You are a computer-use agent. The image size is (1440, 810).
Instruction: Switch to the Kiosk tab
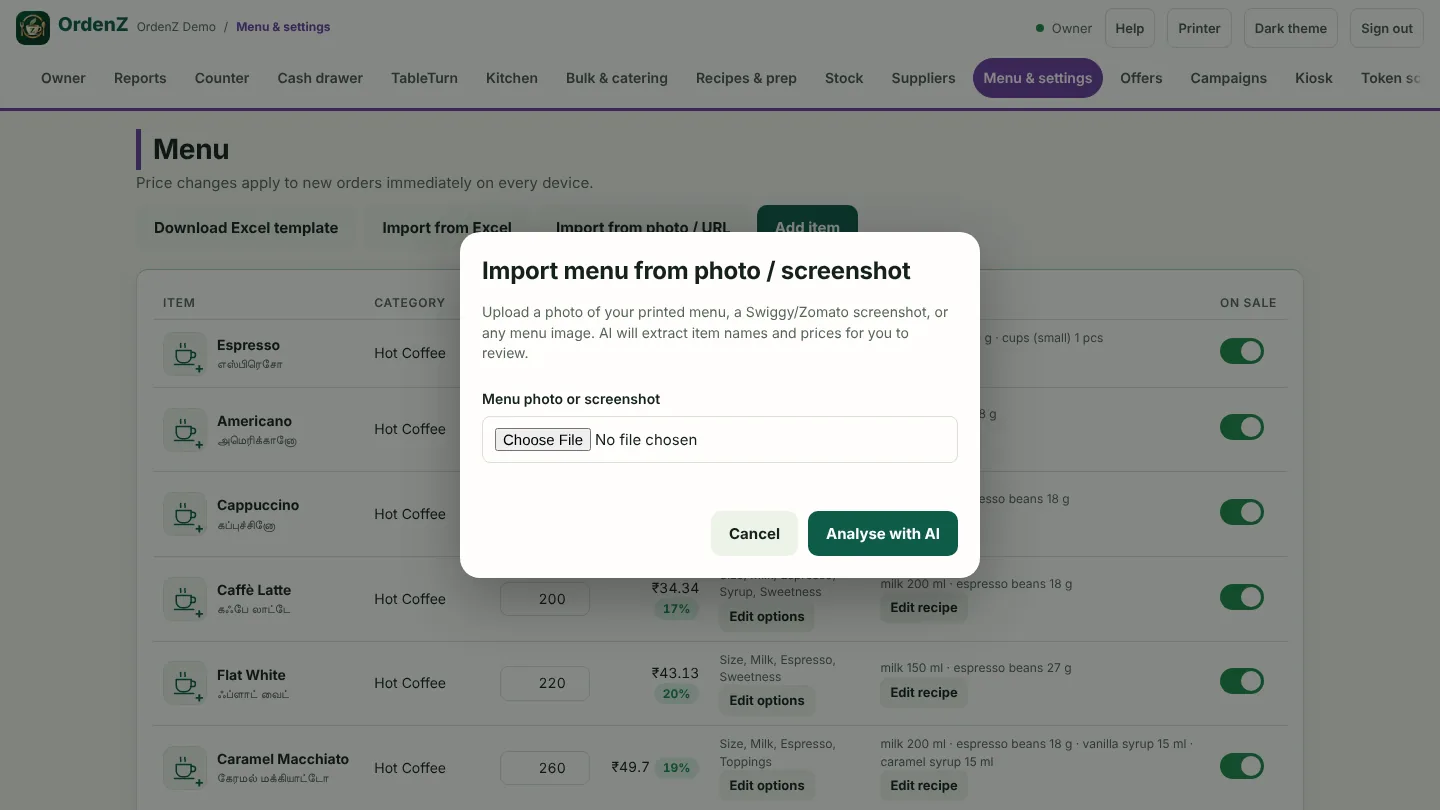[1314, 78]
